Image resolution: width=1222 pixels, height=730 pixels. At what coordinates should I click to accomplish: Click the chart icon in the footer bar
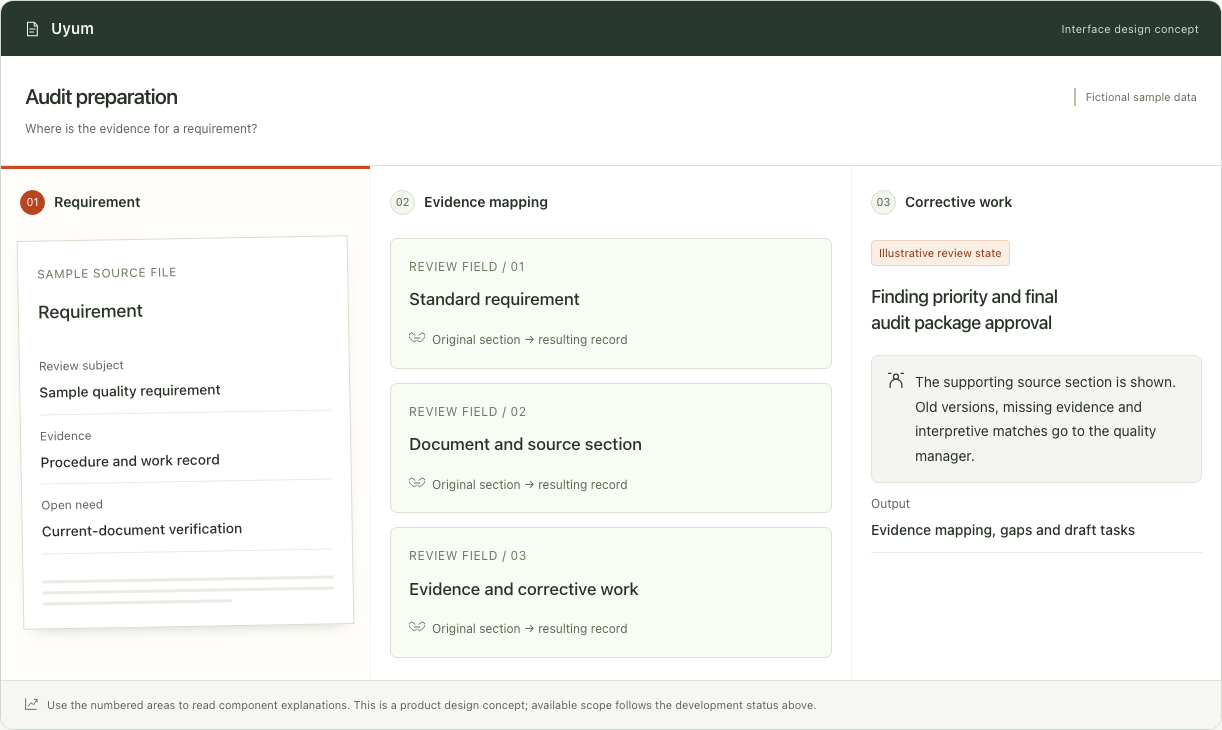tap(32, 705)
